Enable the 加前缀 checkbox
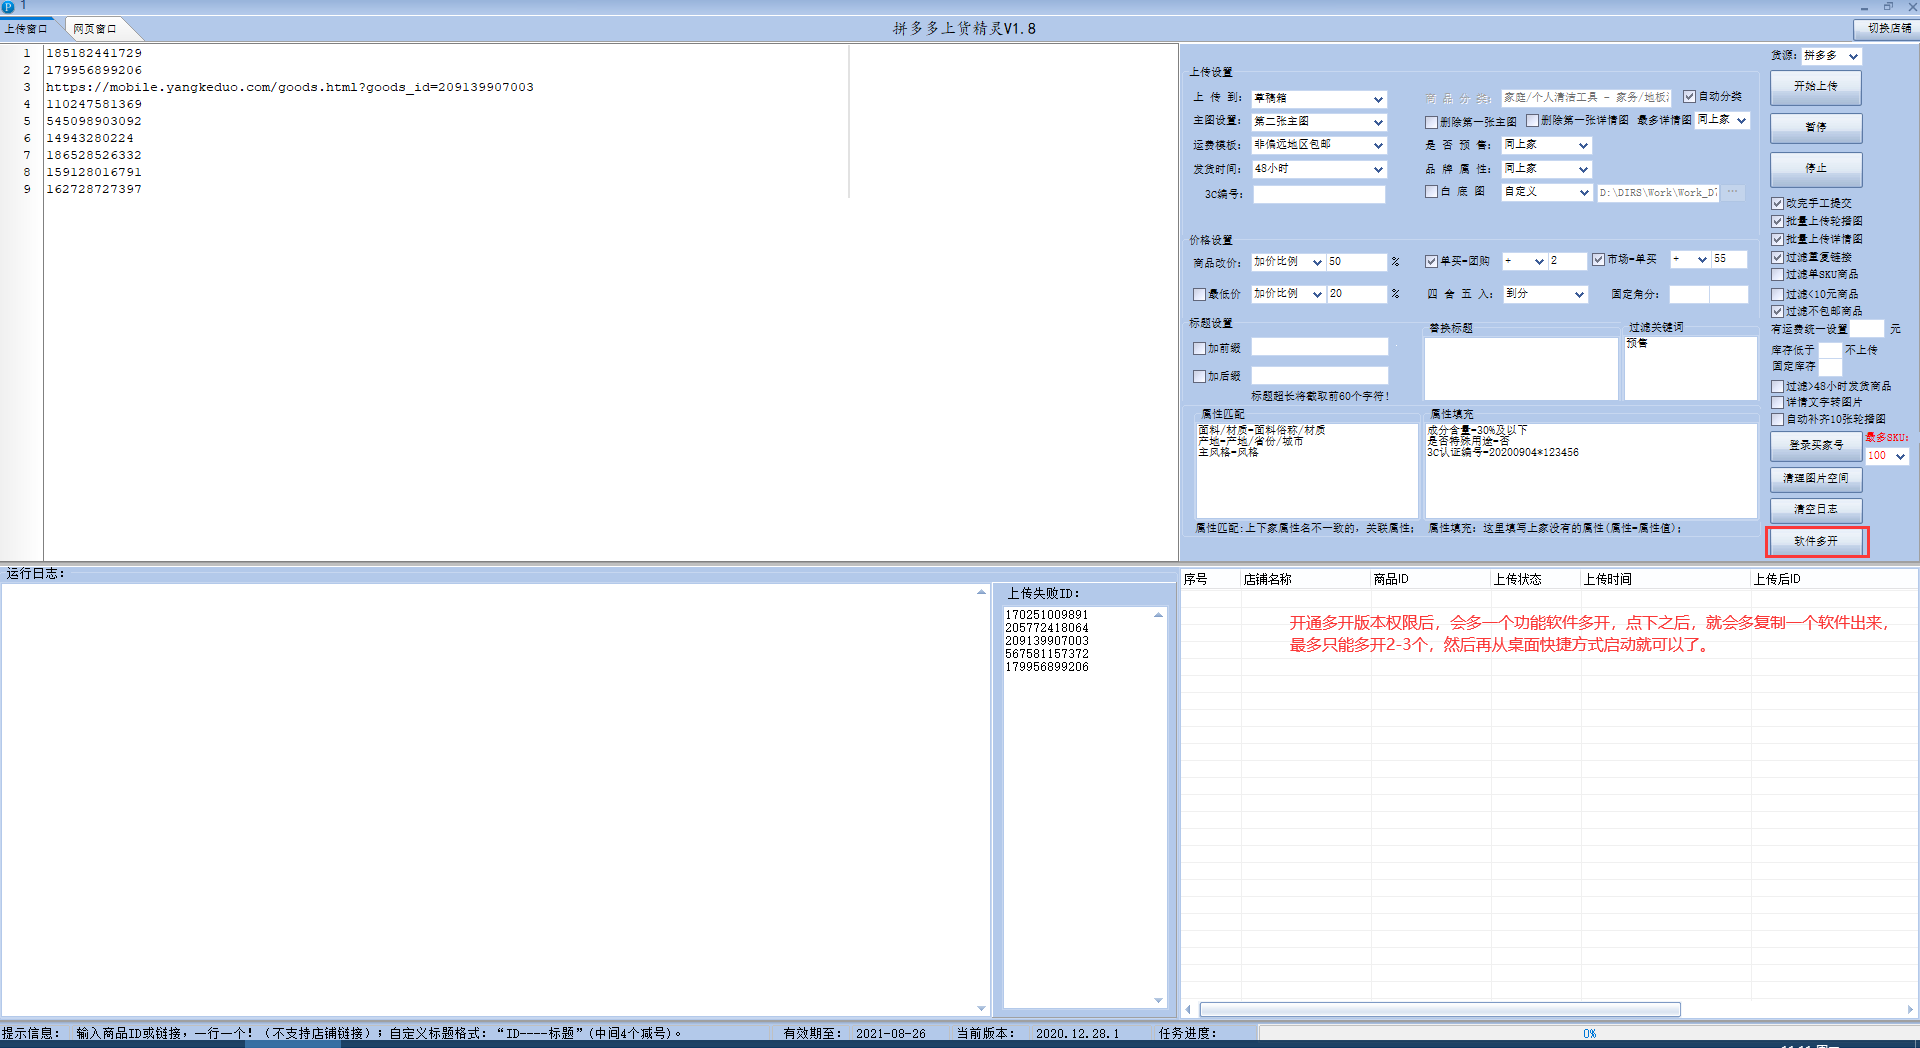The width and height of the screenshot is (1920, 1048). click(1199, 349)
